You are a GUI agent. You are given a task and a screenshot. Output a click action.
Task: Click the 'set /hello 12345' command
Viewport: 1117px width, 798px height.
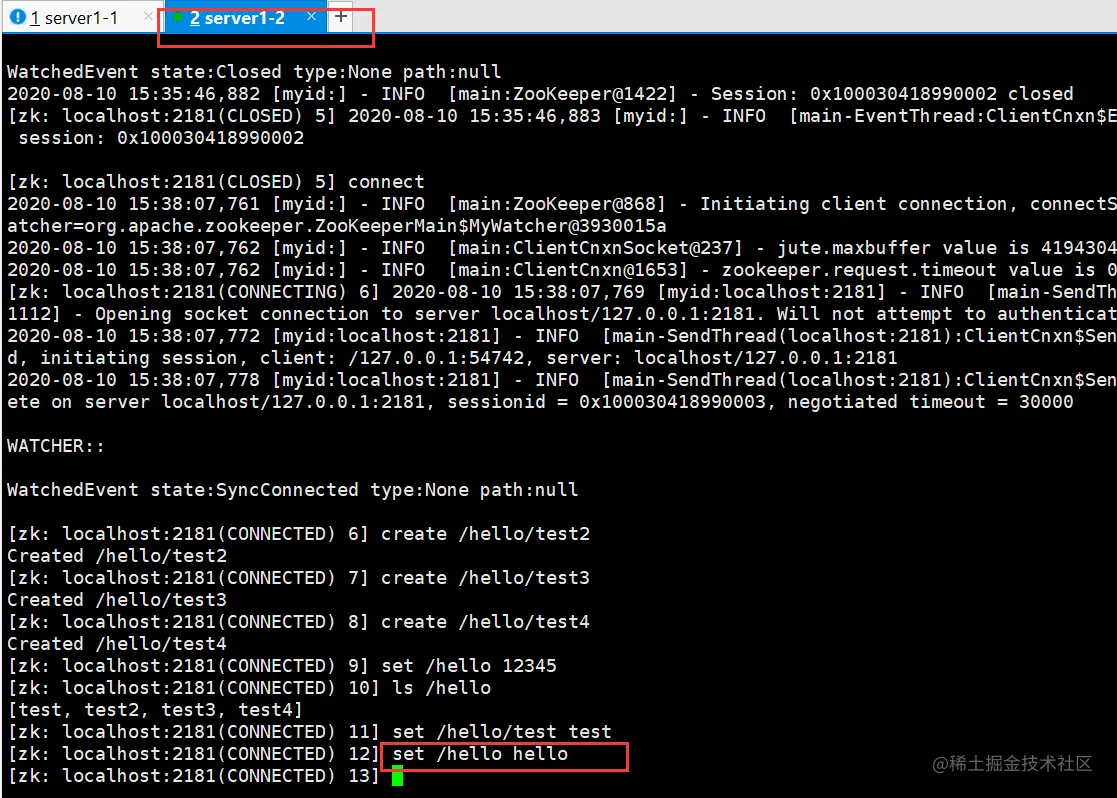tap(469, 666)
